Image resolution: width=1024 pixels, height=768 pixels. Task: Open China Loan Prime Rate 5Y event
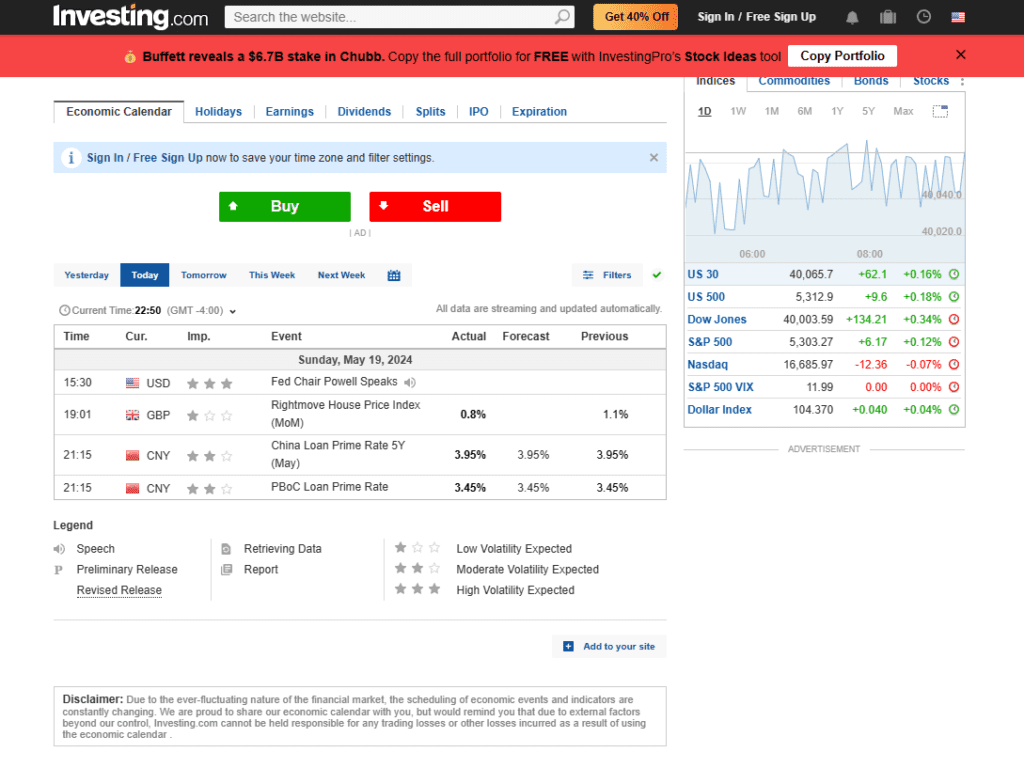338,454
